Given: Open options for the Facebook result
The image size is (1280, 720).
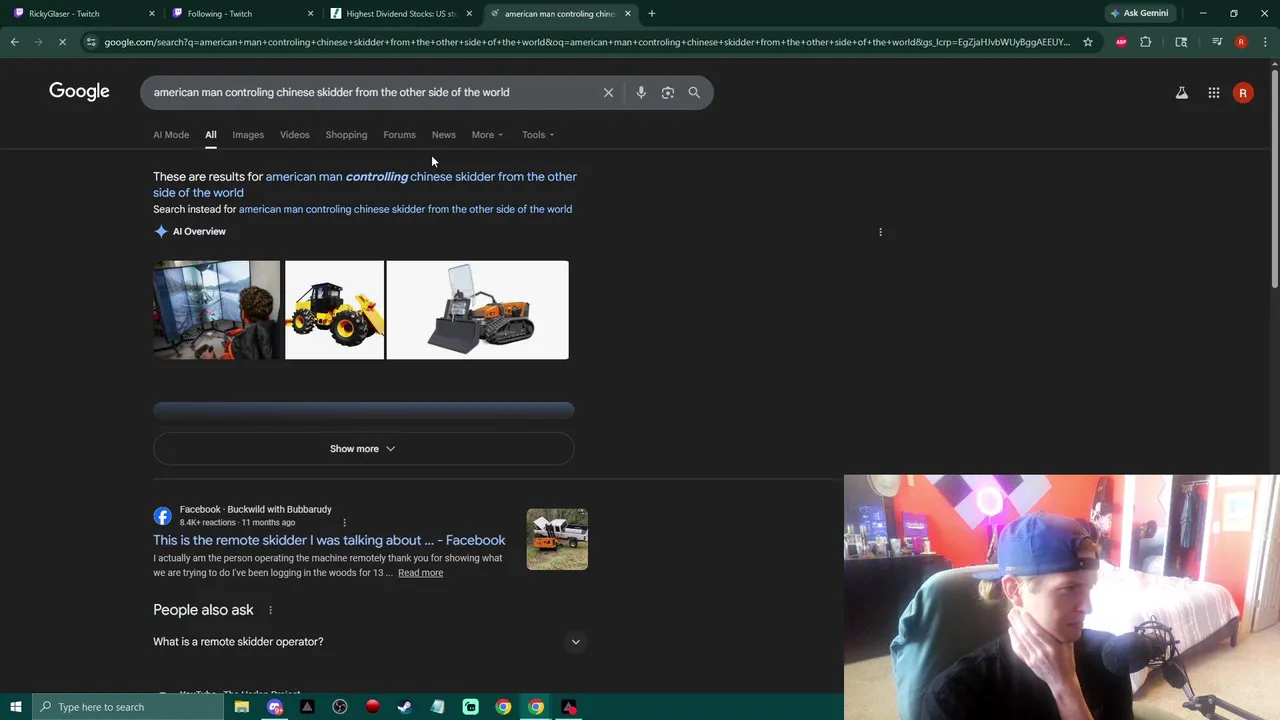Looking at the screenshot, I should tap(344, 522).
